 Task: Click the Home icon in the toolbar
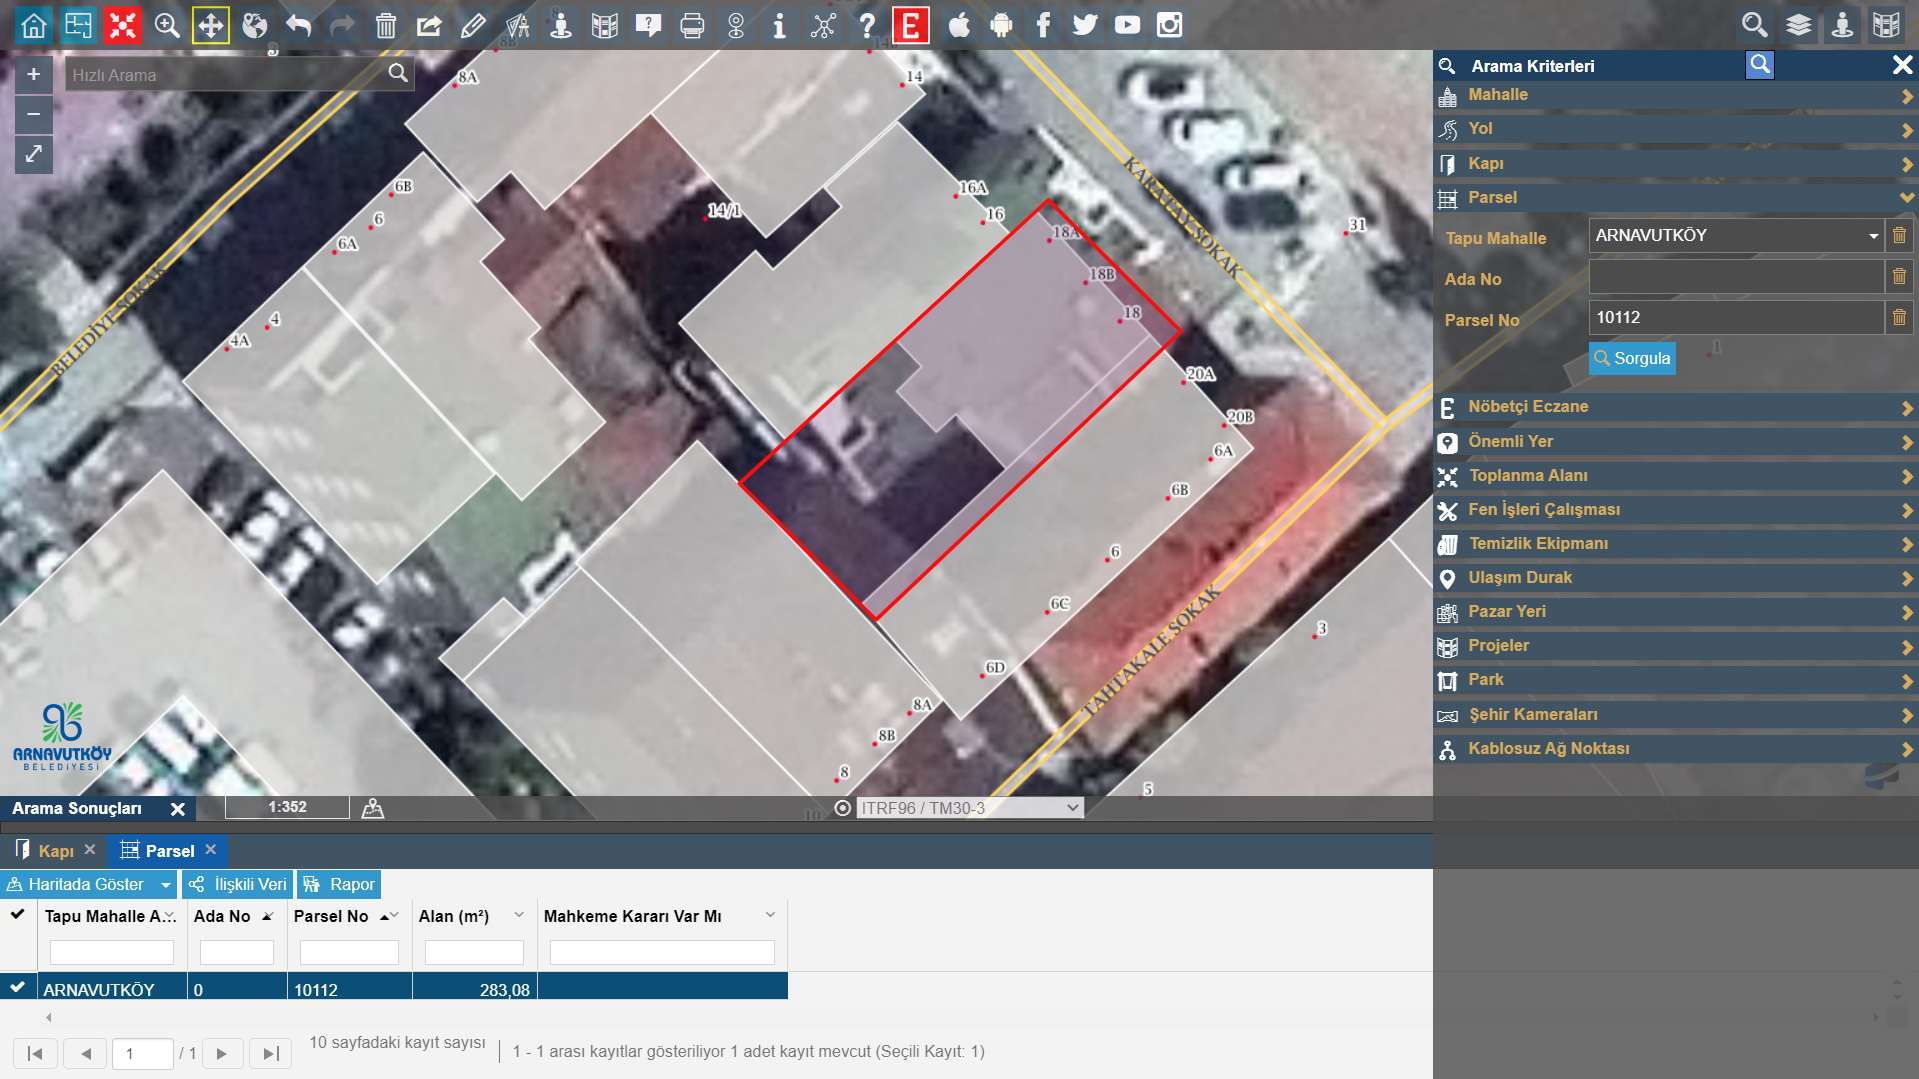[x=34, y=25]
